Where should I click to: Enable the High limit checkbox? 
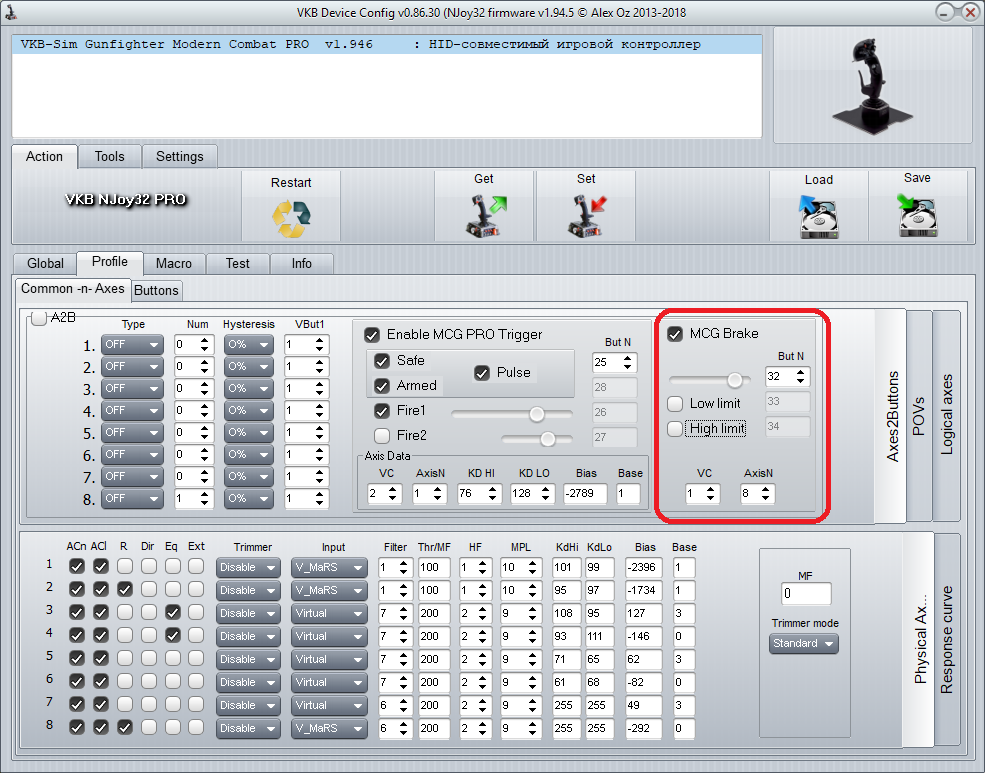pos(675,428)
